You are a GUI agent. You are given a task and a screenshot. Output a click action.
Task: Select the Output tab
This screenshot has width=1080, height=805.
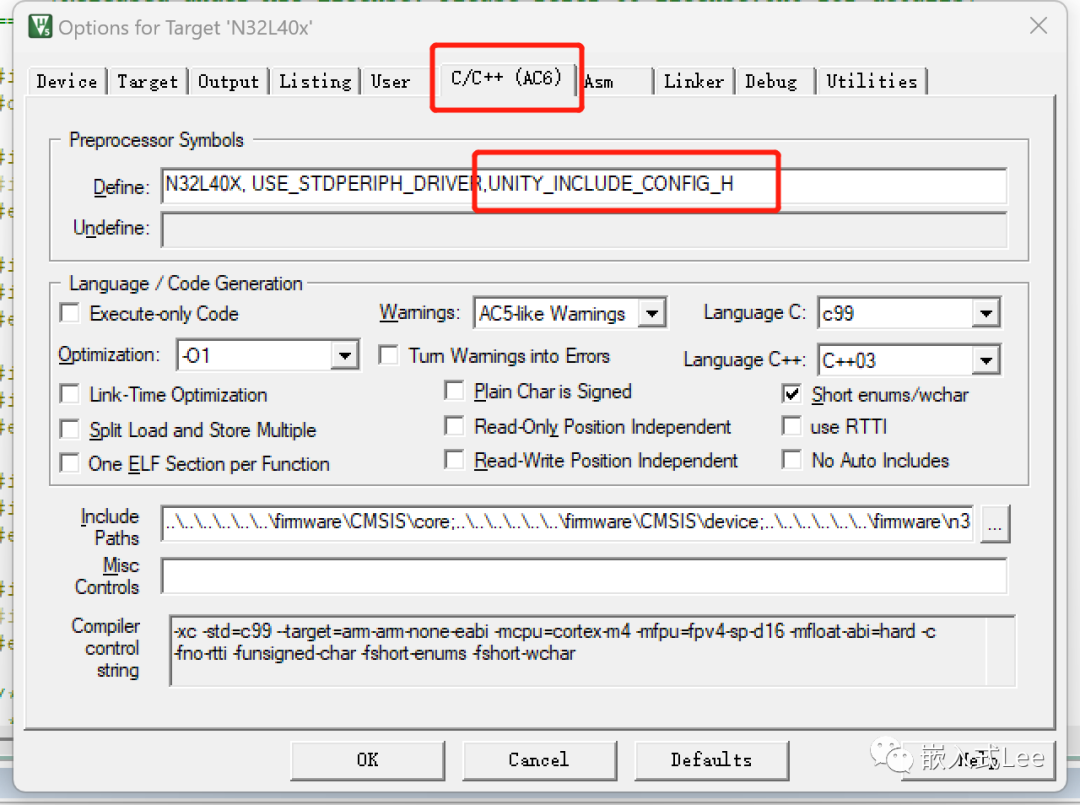228,81
